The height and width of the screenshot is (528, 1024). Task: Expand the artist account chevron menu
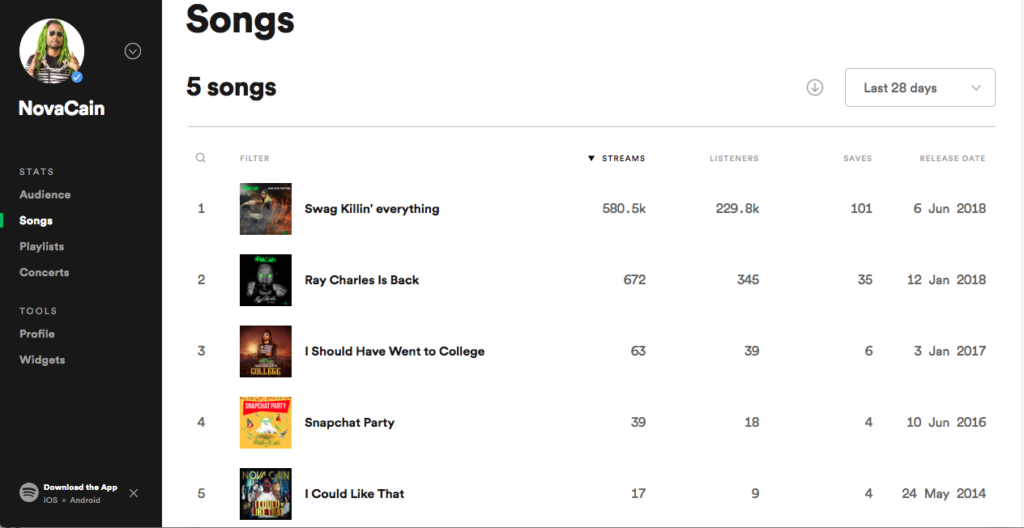click(133, 51)
